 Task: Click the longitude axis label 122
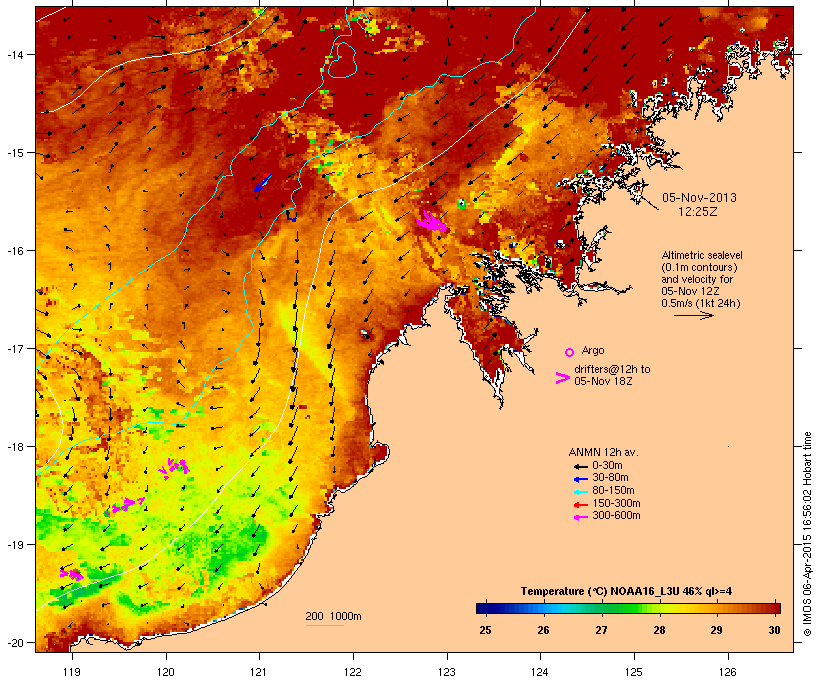coord(353,672)
